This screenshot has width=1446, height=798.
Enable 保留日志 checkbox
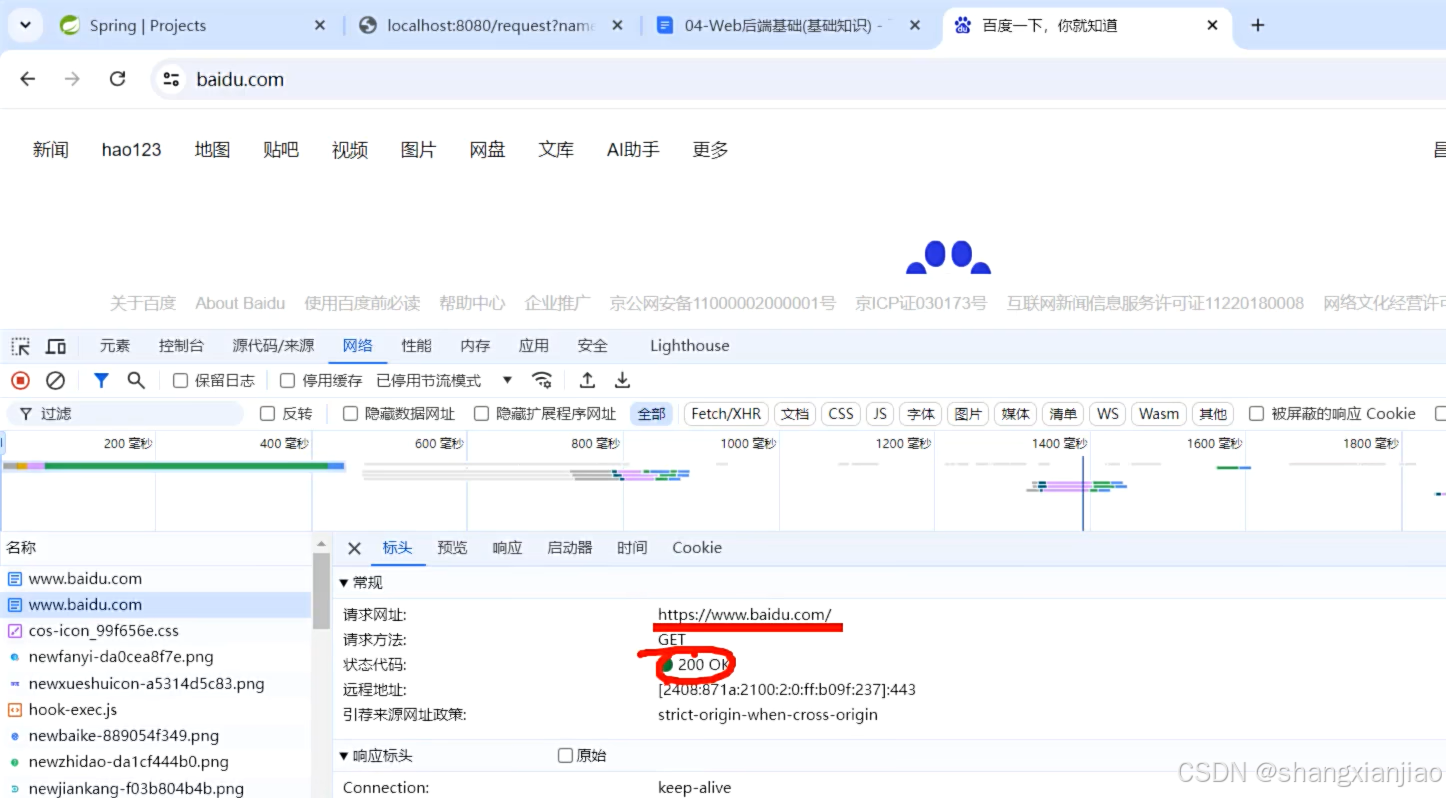pyautogui.click(x=180, y=381)
